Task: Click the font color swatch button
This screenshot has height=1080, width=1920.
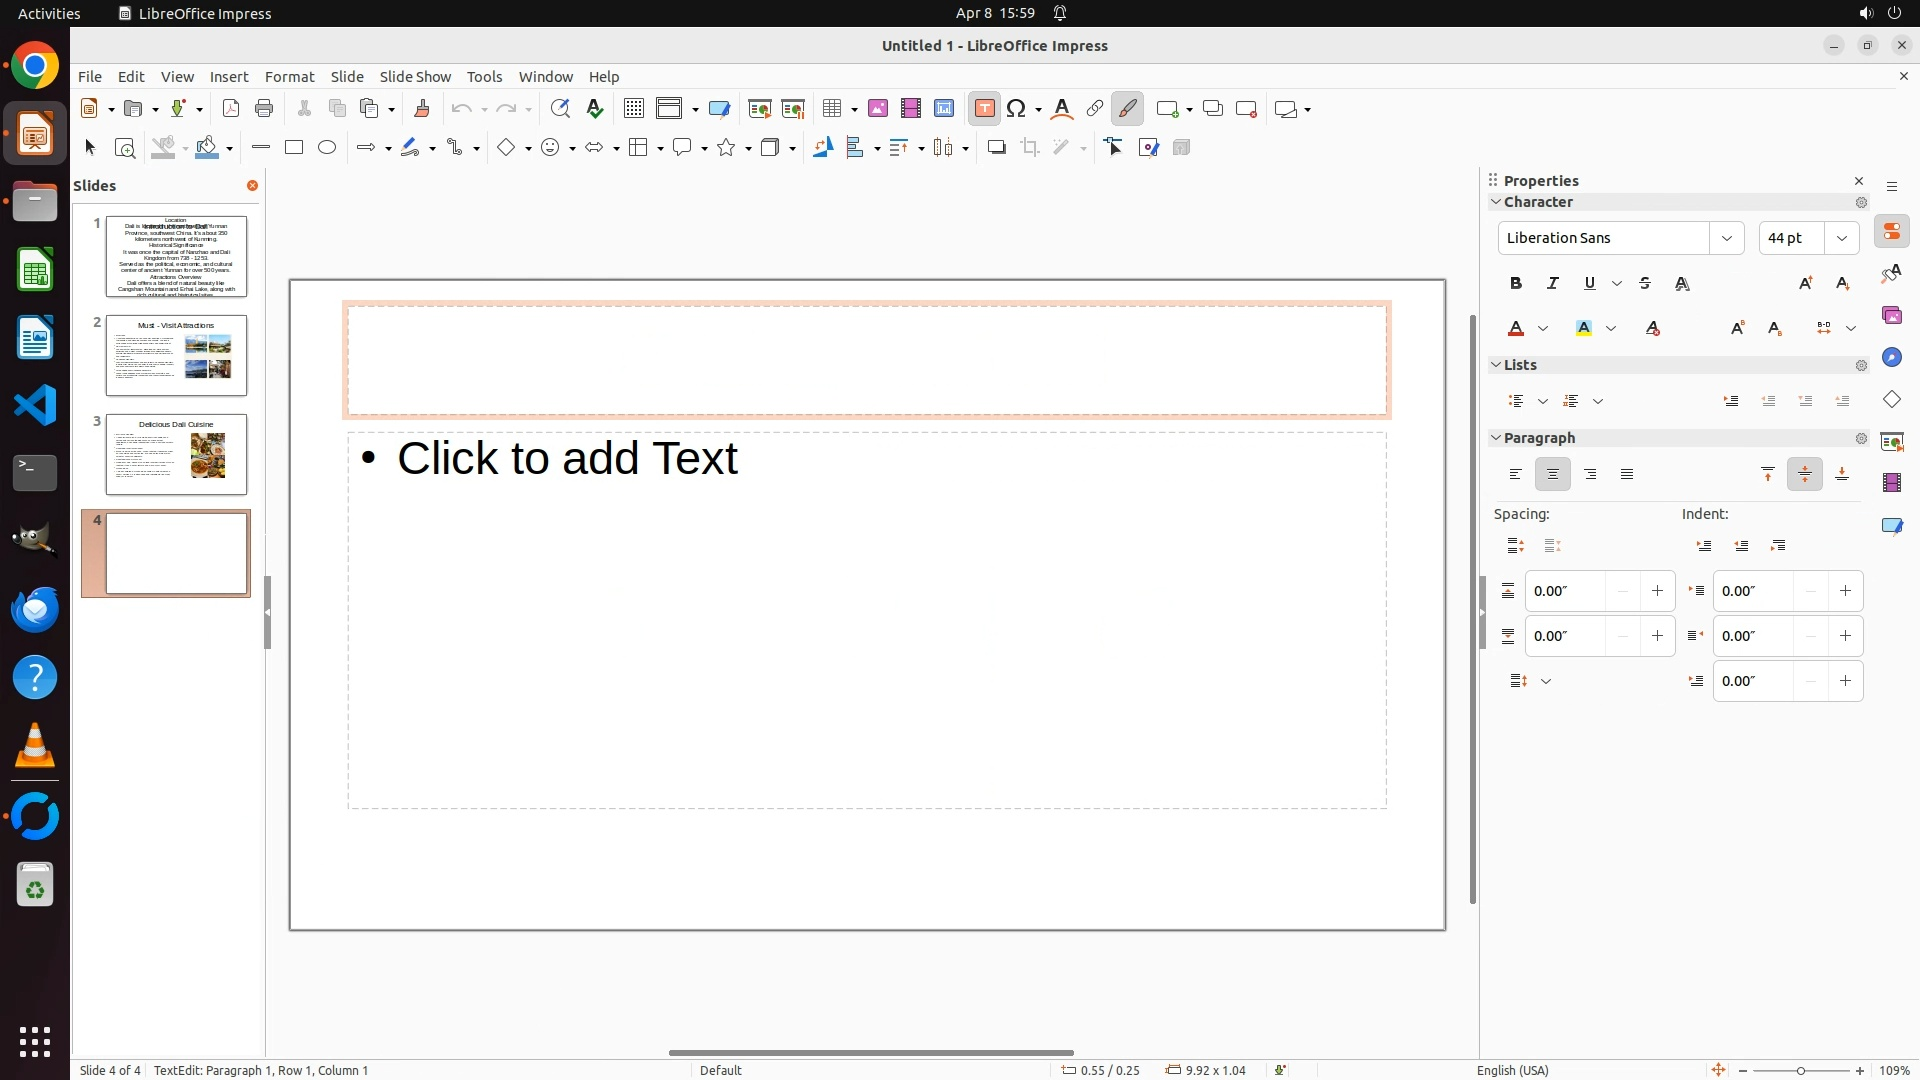Action: tap(1516, 329)
